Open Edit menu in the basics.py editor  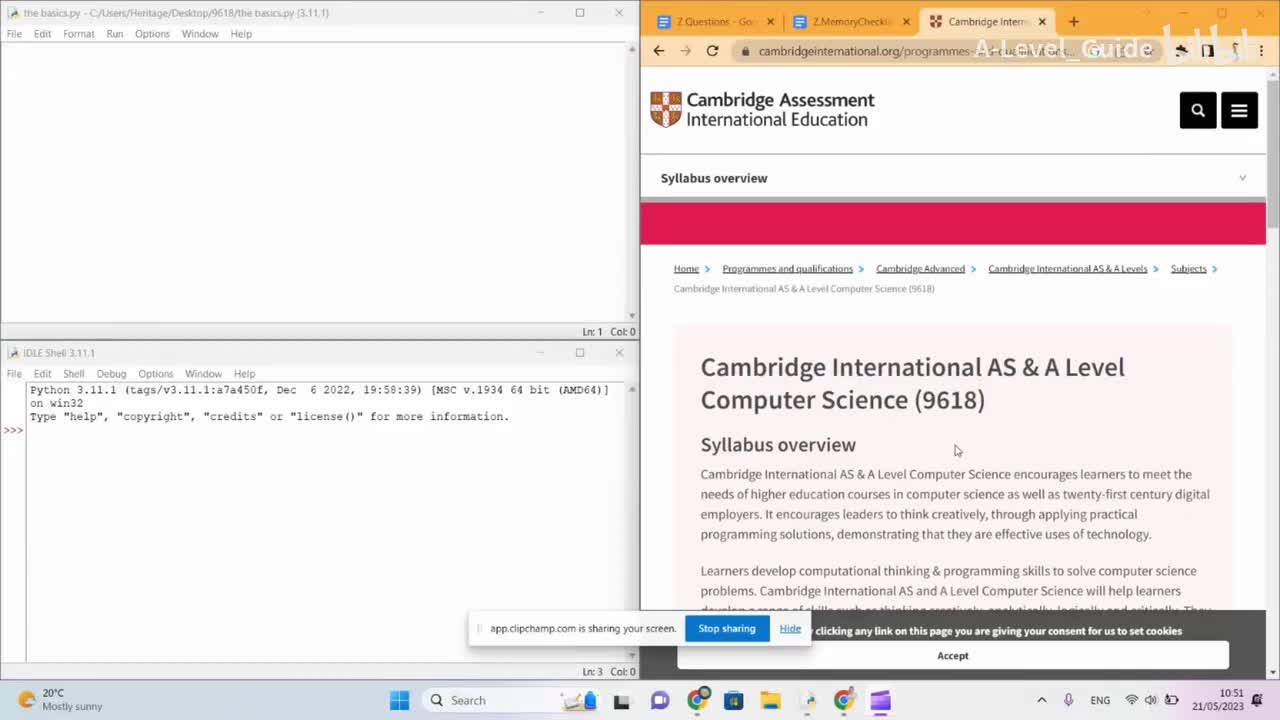[42, 34]
